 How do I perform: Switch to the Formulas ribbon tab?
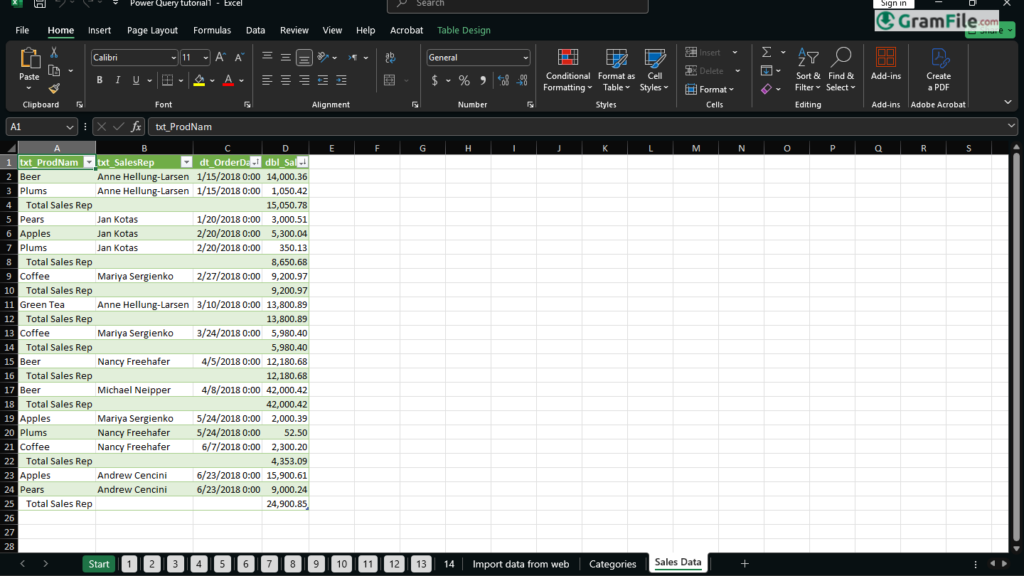[x=212, y=30]
